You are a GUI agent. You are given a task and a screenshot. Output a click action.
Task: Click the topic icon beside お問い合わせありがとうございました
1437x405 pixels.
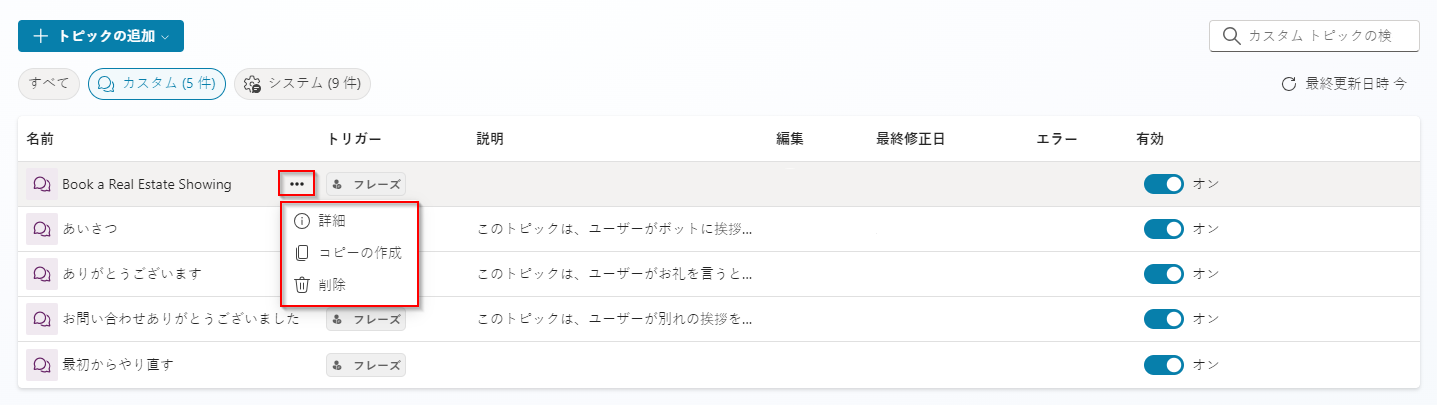(42, 319)
